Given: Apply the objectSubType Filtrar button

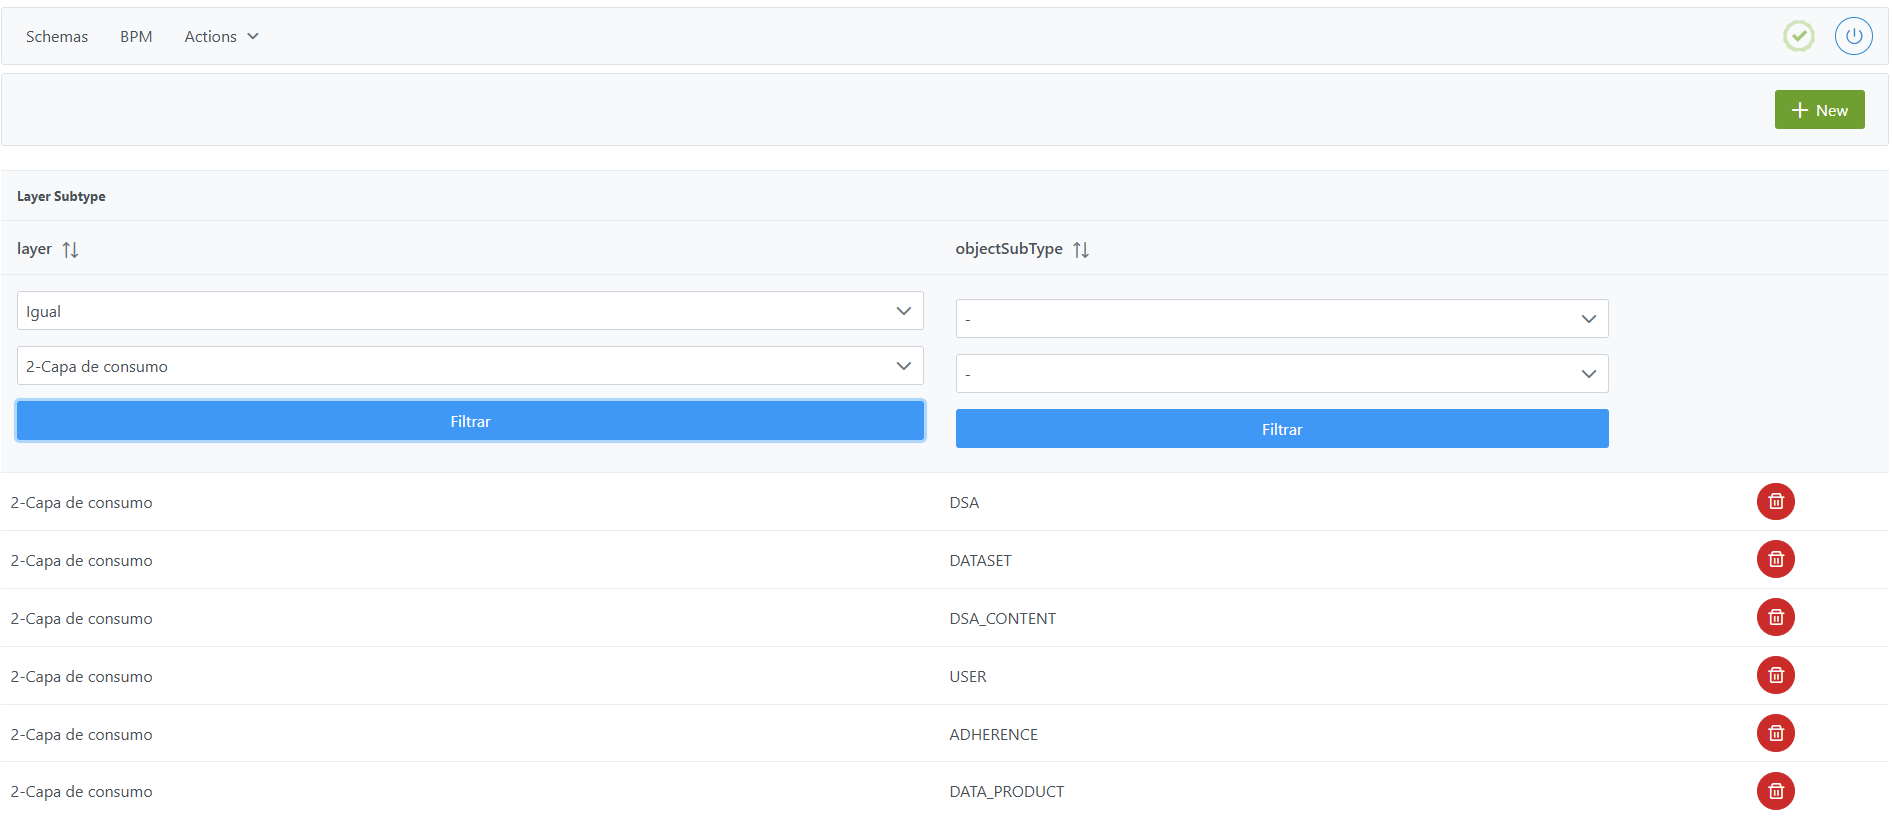Looking at the screenshot, I should (x=1281, y=429).
